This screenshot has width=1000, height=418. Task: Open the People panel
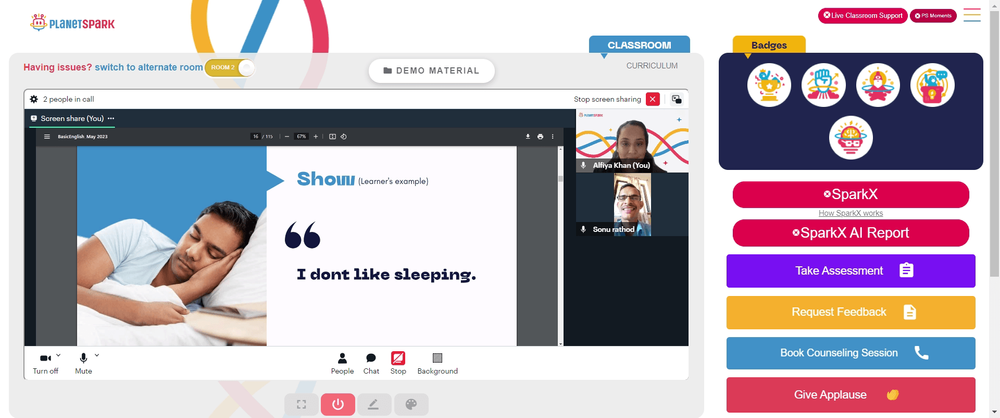pos(342,363)
